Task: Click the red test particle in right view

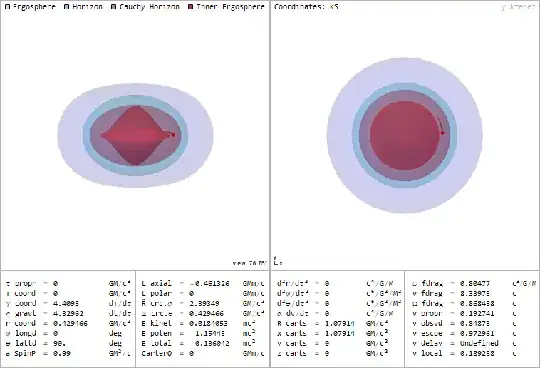Action: [443, 133]
